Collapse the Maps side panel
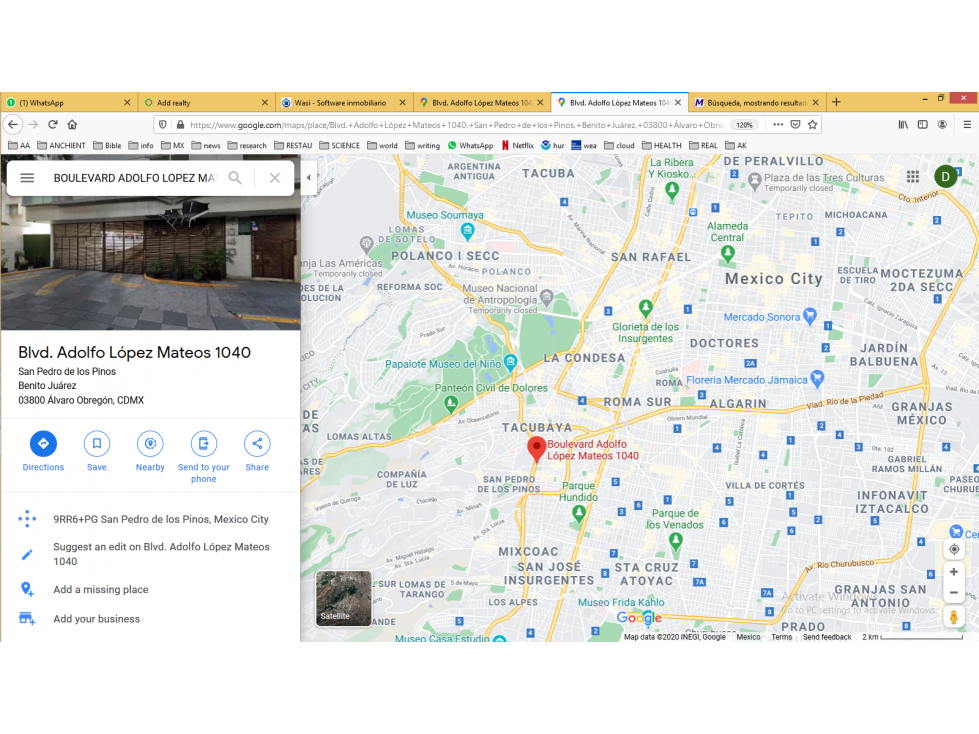This screenshot has width=979, height=734. tap(308, 177)
